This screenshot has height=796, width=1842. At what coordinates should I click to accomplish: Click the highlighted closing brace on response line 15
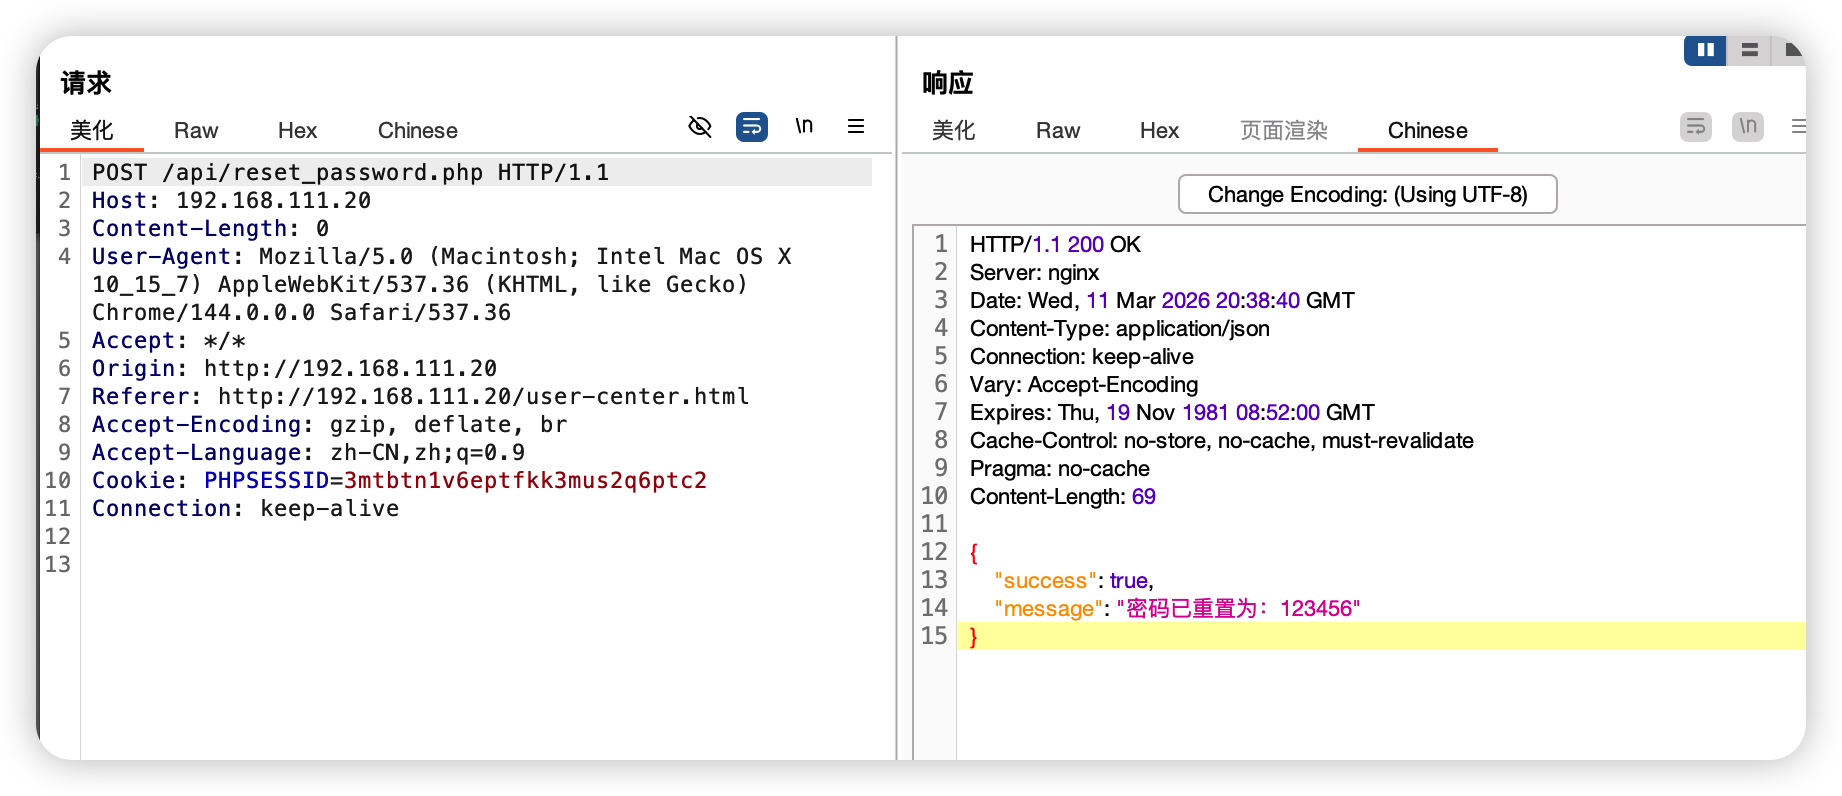(x=973, y=637)
